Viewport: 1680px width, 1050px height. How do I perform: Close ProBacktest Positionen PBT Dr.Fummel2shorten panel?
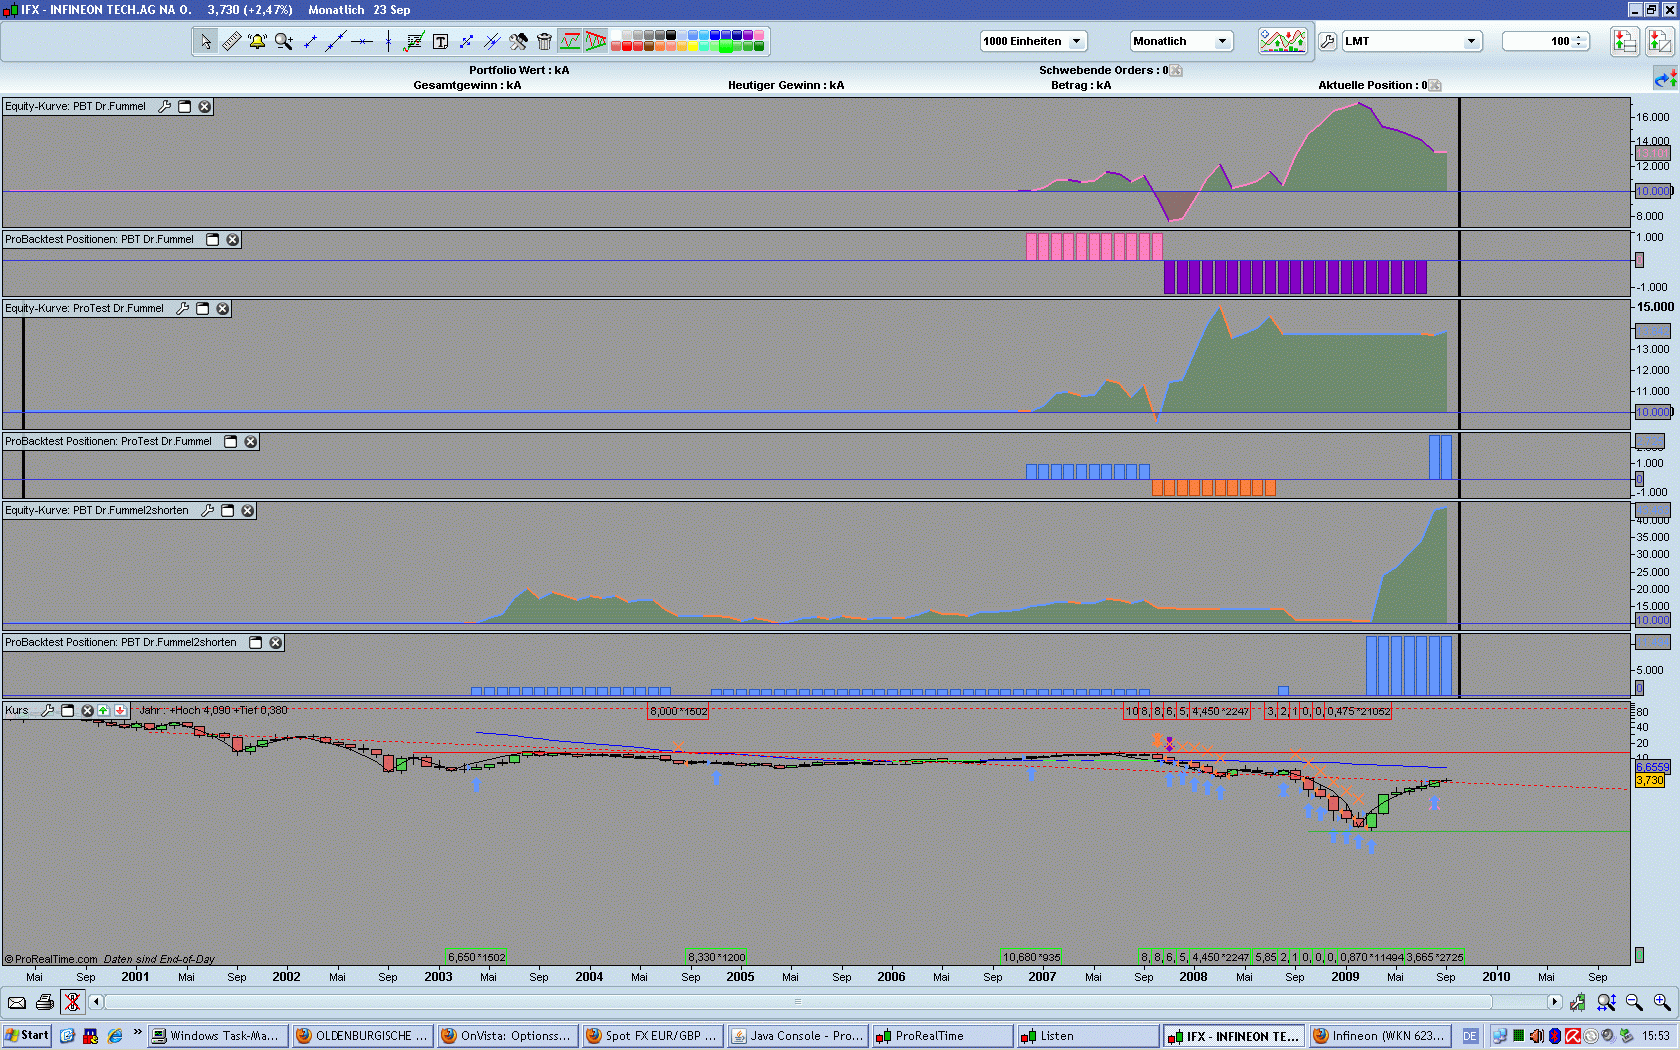[x=276, y=642]
